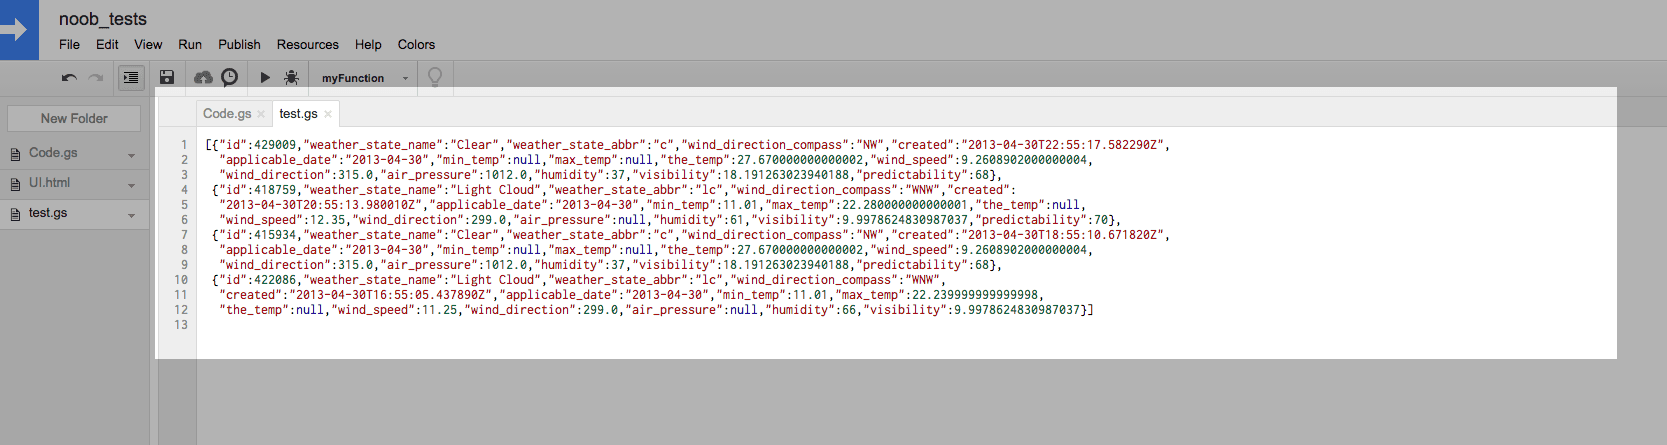The image size is (1667, 445).
Task: Open the myFunction selector dropdown
Action: 365,78
